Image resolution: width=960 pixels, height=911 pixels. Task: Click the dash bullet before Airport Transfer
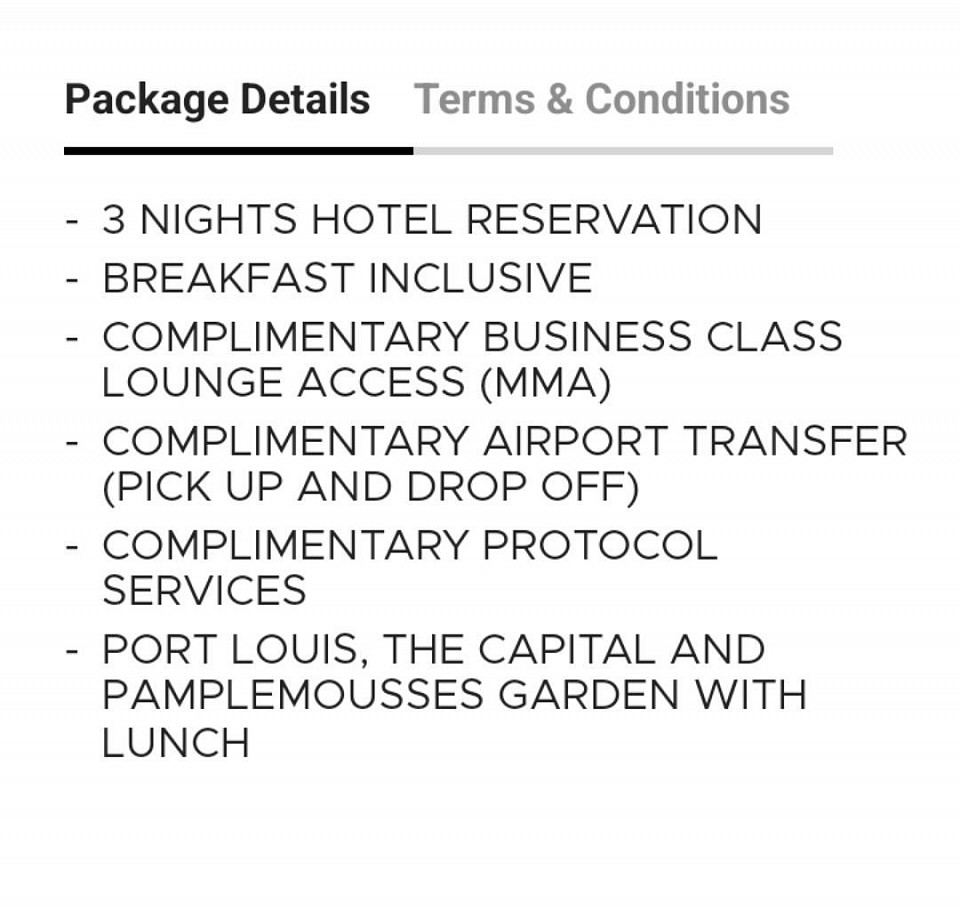coord(72,443)
